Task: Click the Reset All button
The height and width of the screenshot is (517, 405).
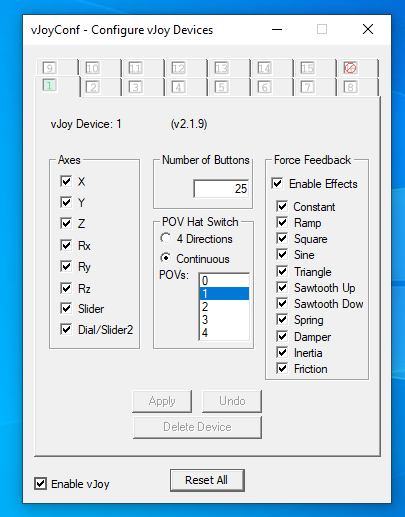Action: pos(207,480)
